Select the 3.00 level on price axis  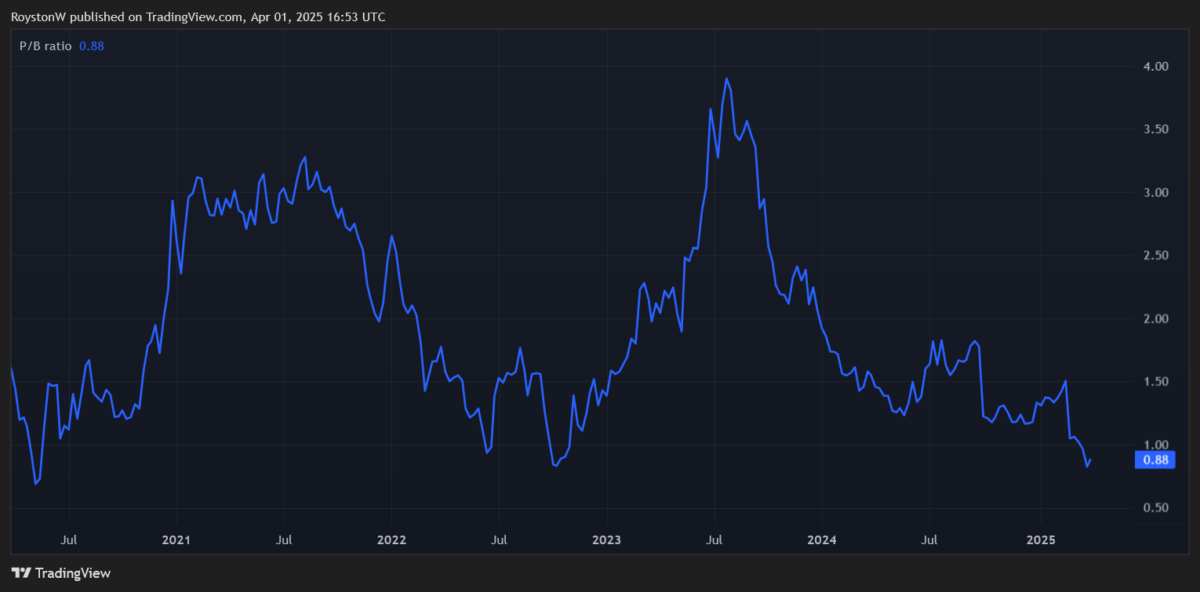1155,193
